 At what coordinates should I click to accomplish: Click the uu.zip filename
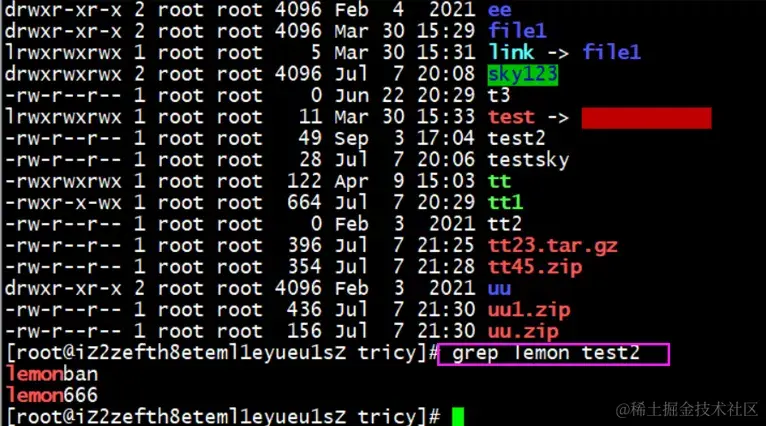523,332
